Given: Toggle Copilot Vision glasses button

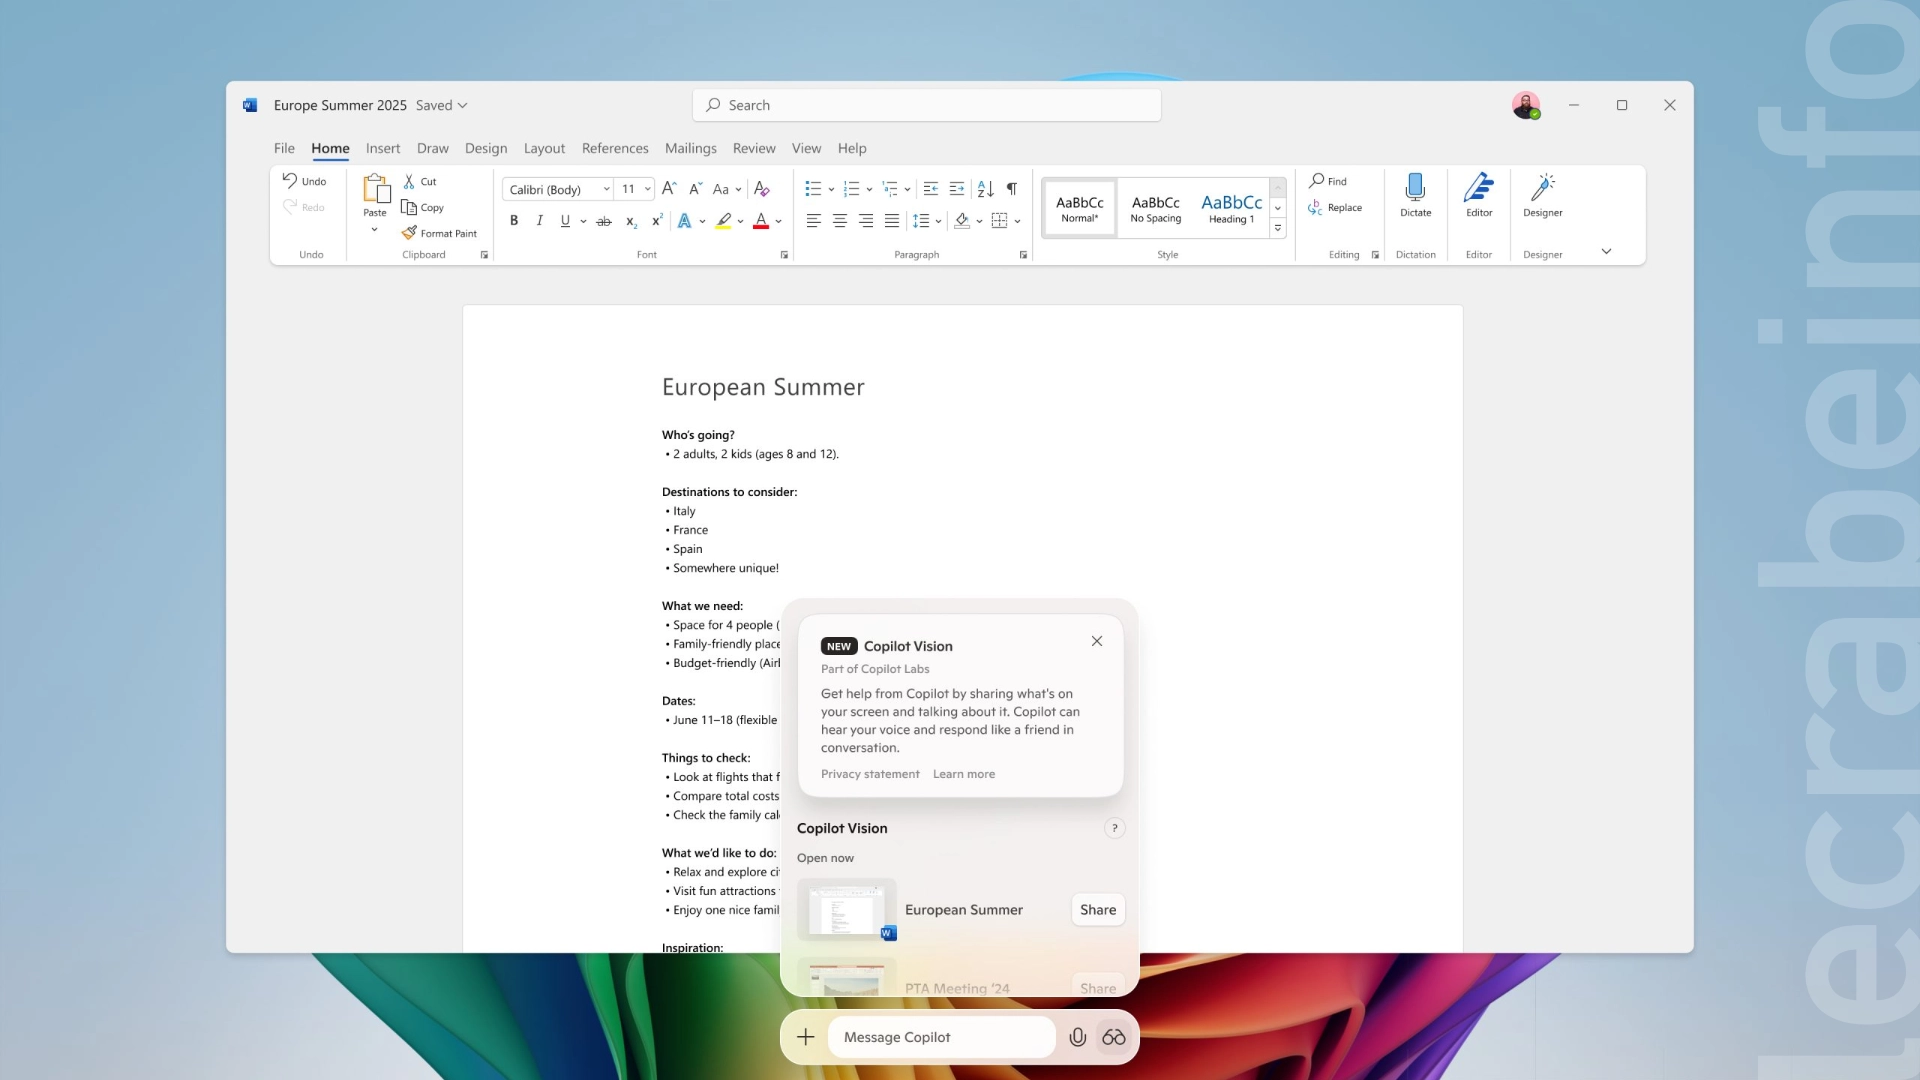Looking at the screenshot, I should (x=1114, y=1037).
